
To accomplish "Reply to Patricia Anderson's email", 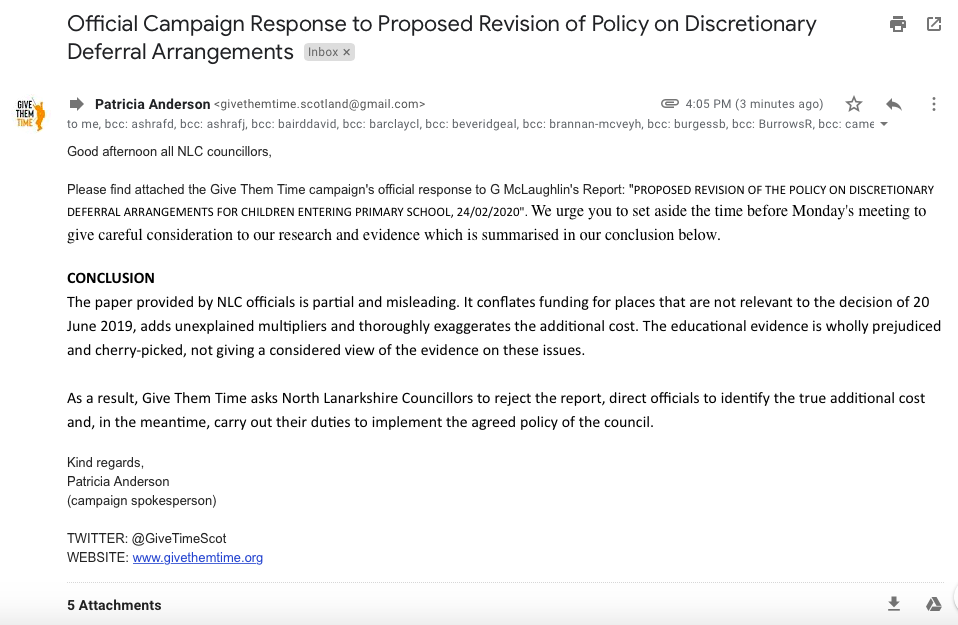I will (894, 104).
